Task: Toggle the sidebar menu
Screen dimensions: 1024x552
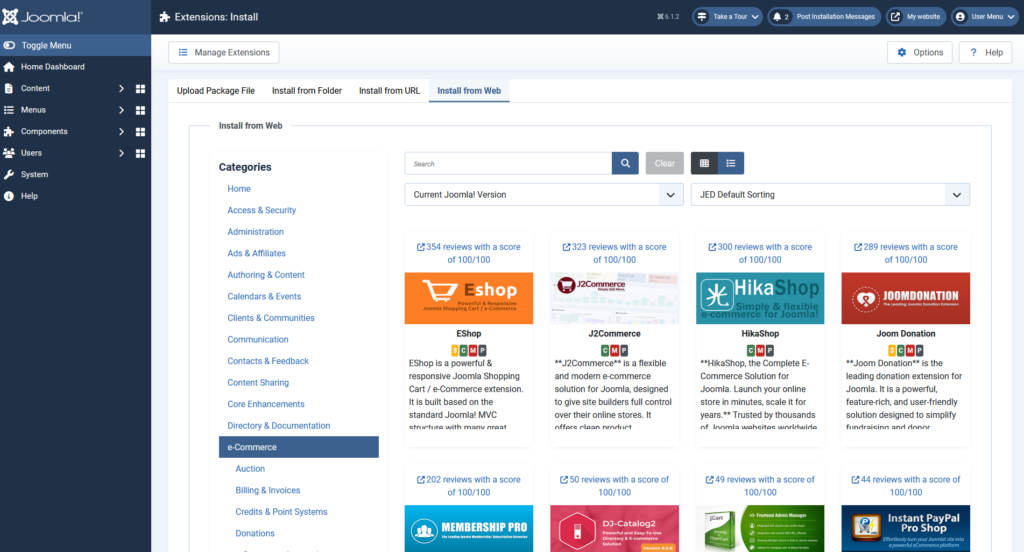Action: tap(75, 45)
